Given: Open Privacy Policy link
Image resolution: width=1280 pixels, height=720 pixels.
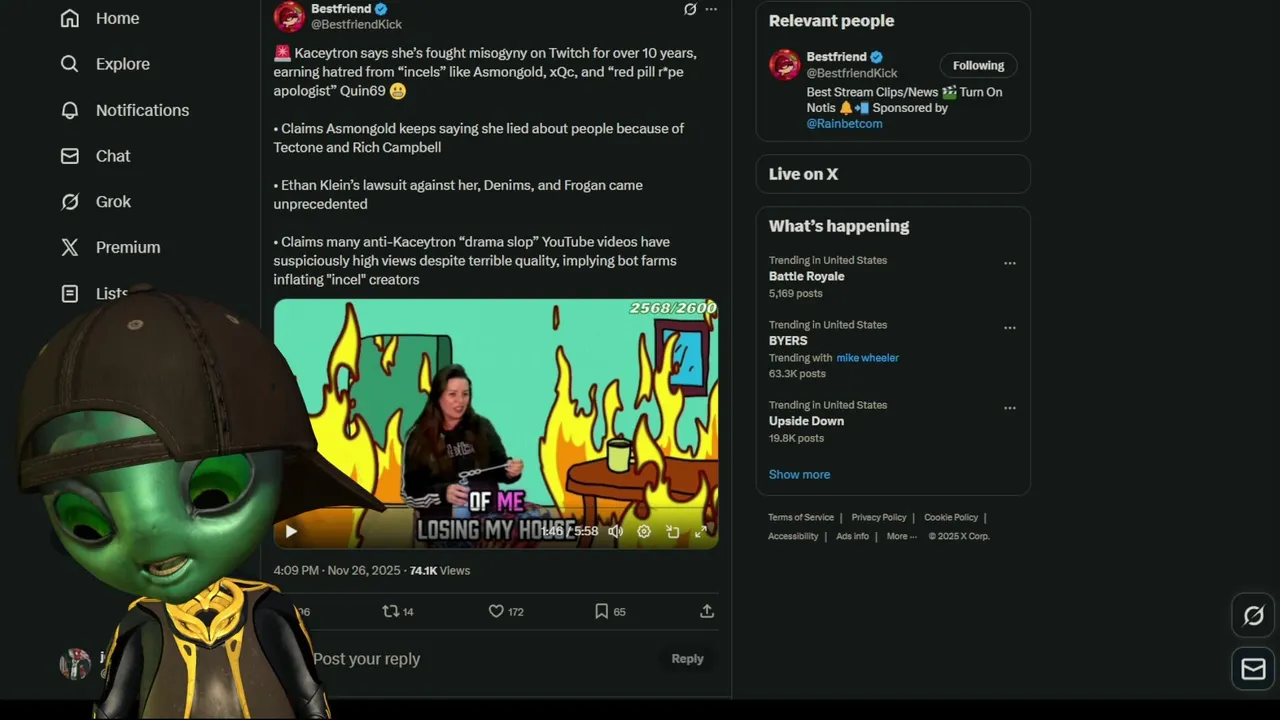Looking at the screenshot, I should pos(879,518).
